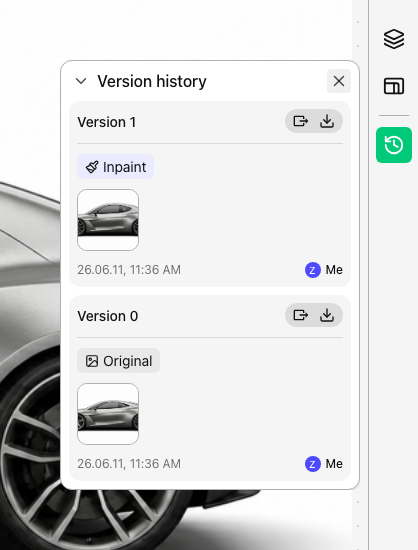Restore Version 0 using its export icon
Screen dimensions: 418x550
(301, 315)
